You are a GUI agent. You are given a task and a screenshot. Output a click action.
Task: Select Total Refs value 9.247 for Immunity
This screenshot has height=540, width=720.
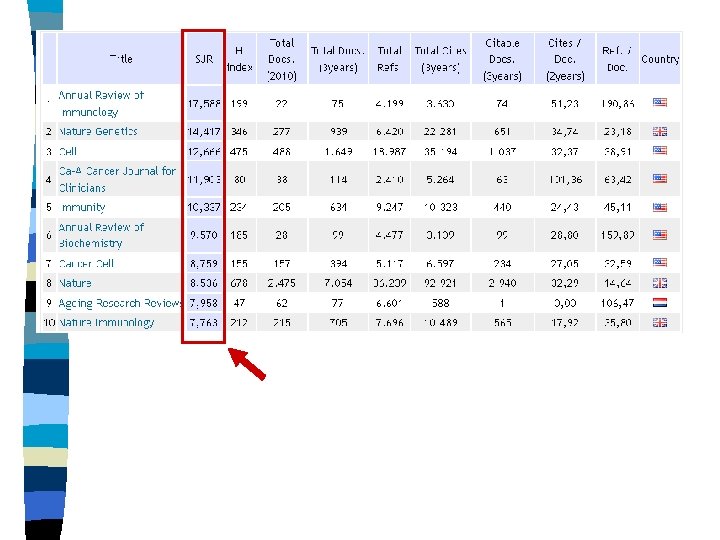[x=389, y=207]
